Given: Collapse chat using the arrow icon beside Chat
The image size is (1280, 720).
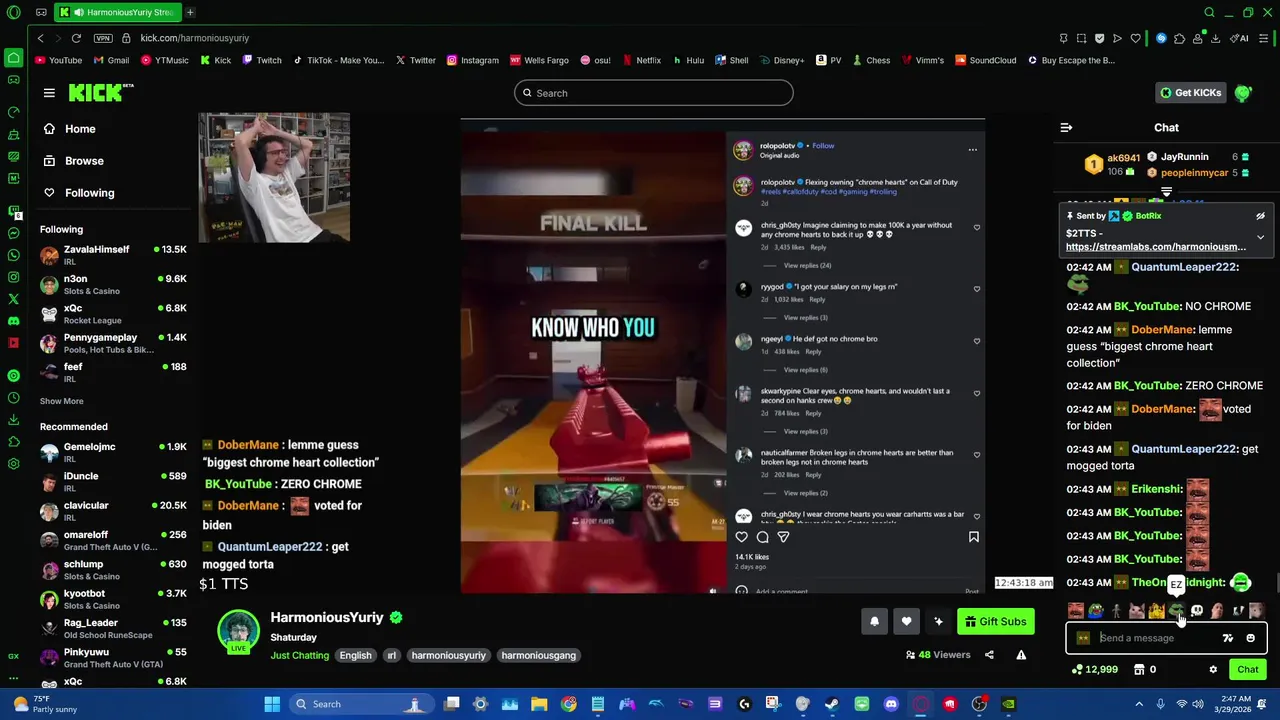Looking at the screenshot, I should coord(1066,127).
